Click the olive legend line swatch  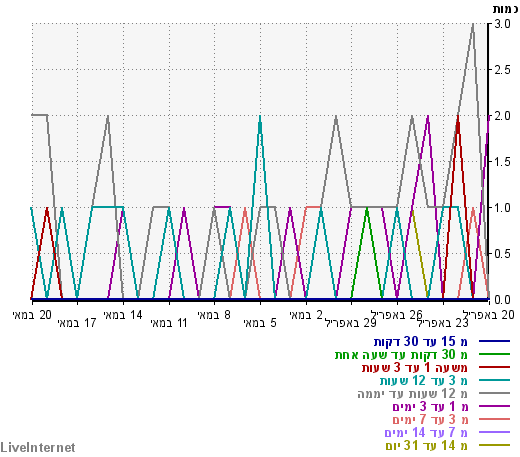pos(494,445)
